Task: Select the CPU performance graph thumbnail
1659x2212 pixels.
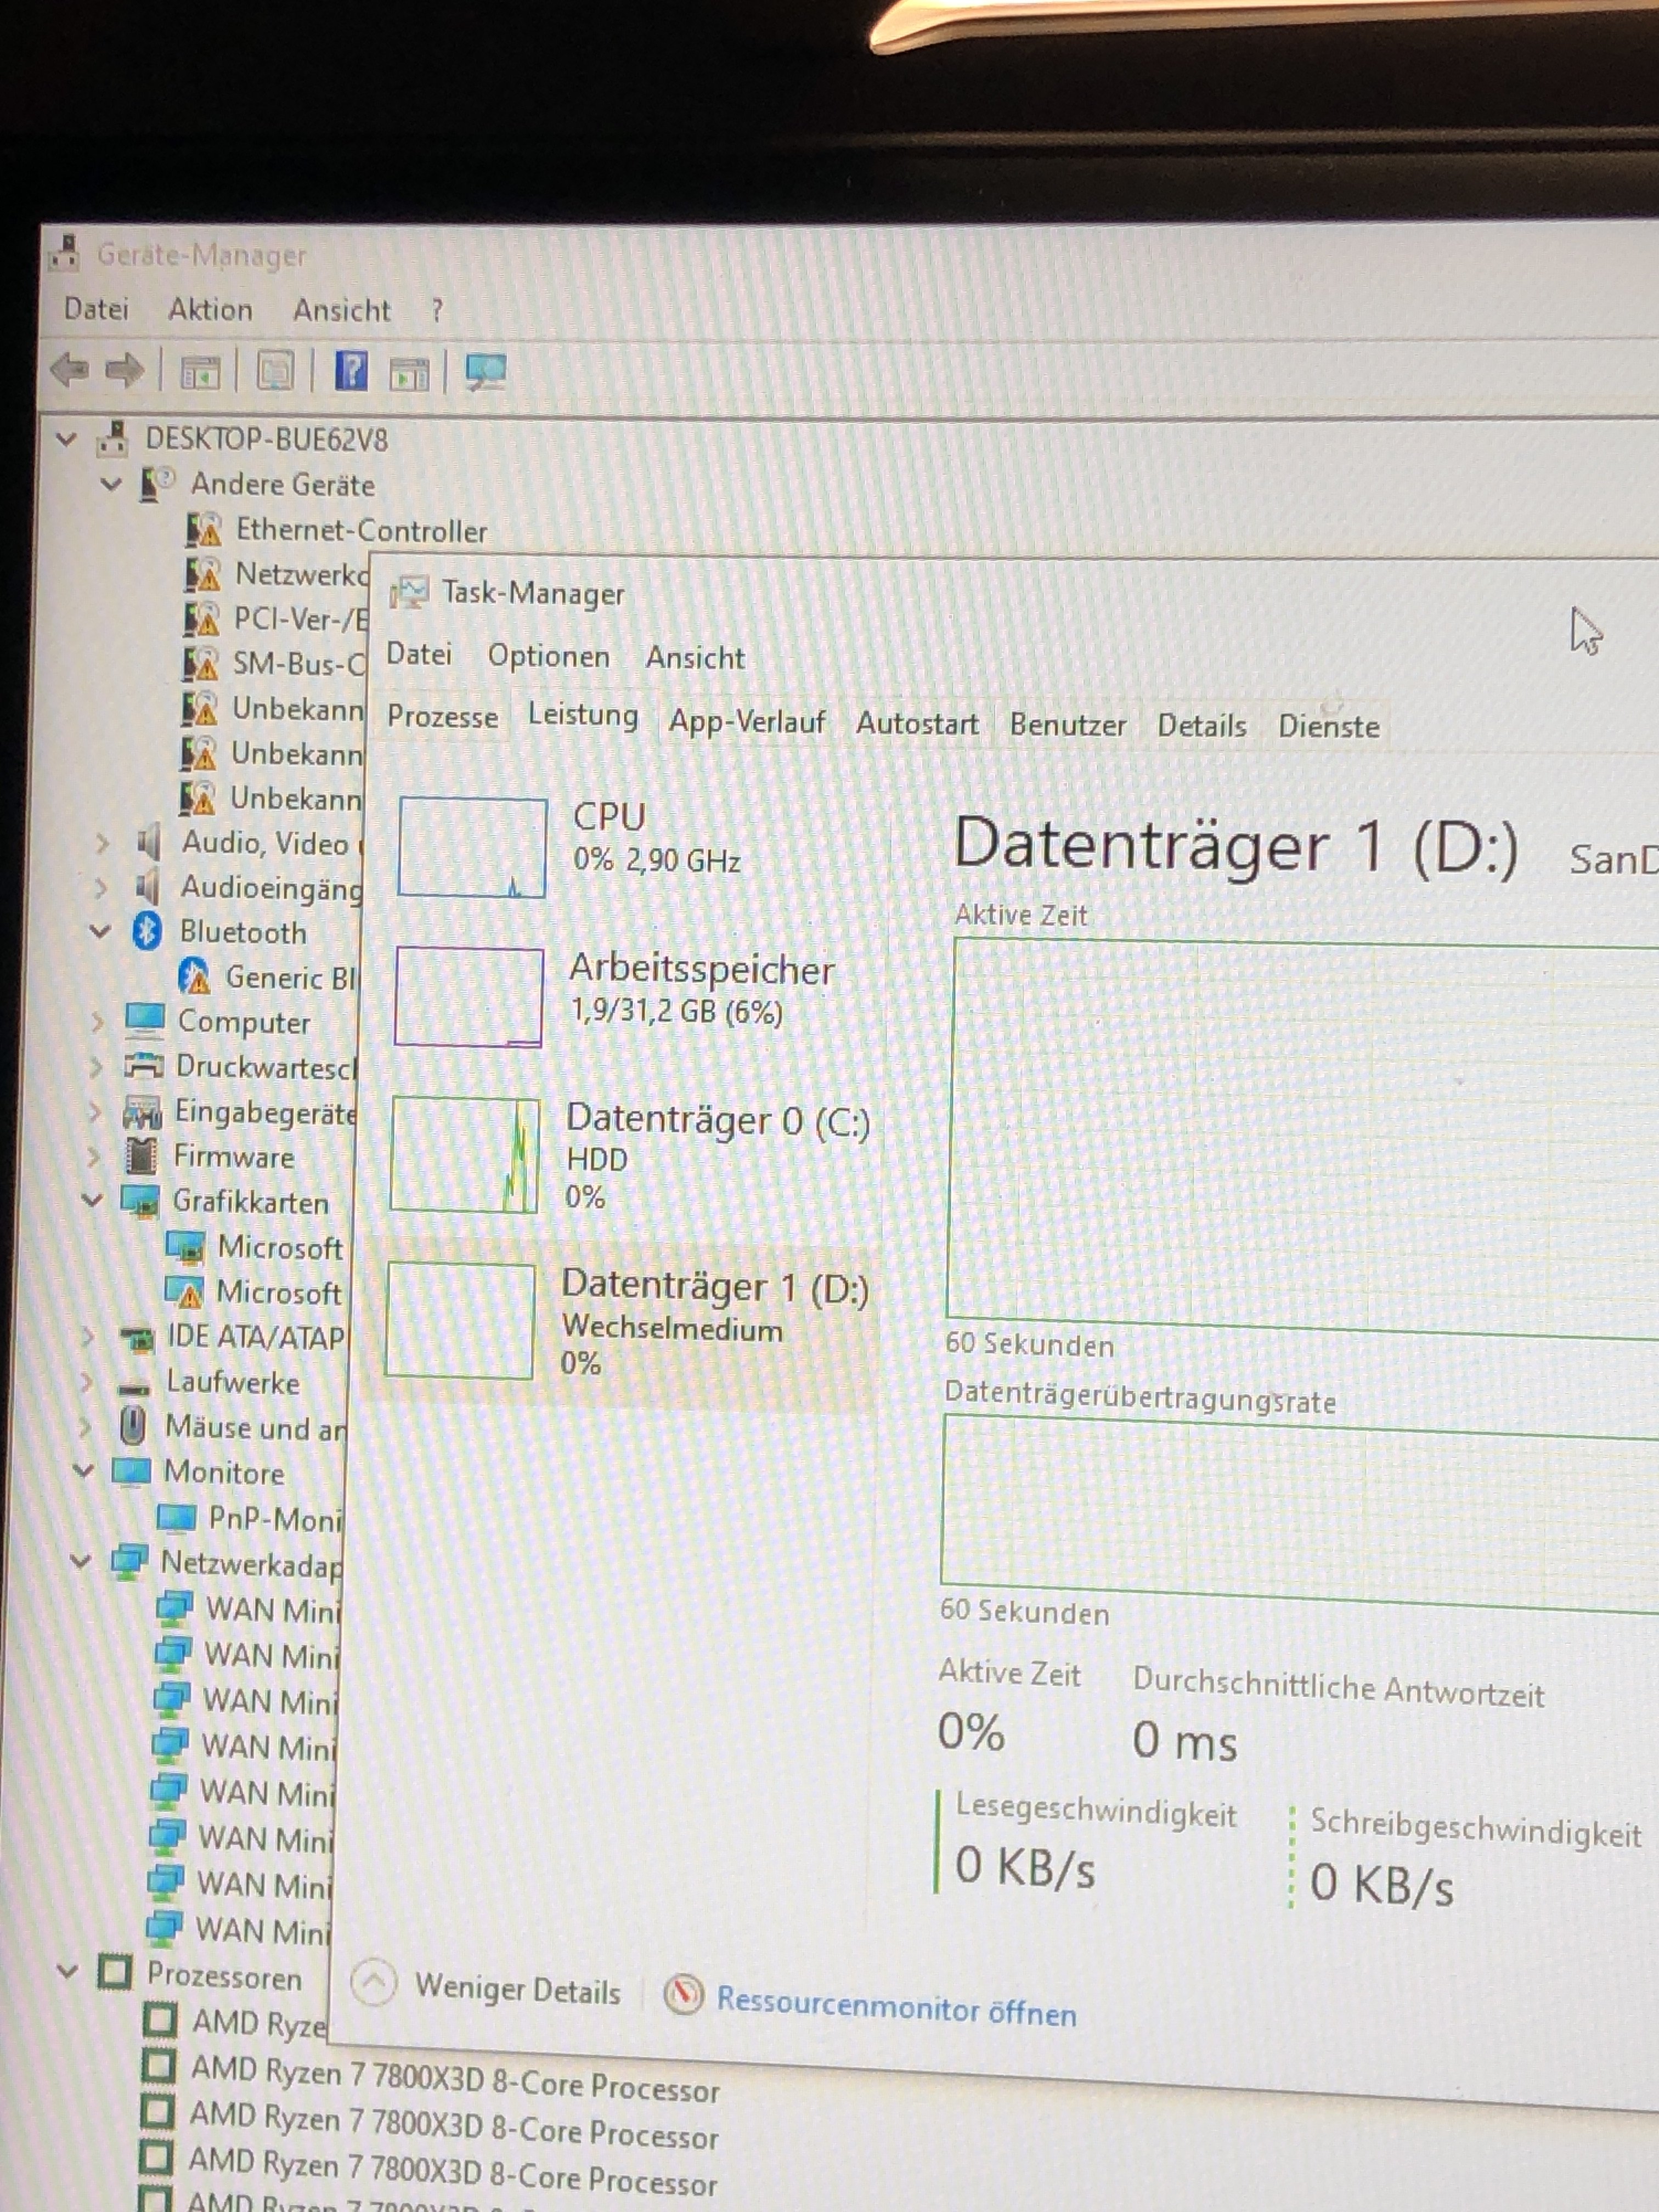Action: pyautogui.click(x=472, y=848)
